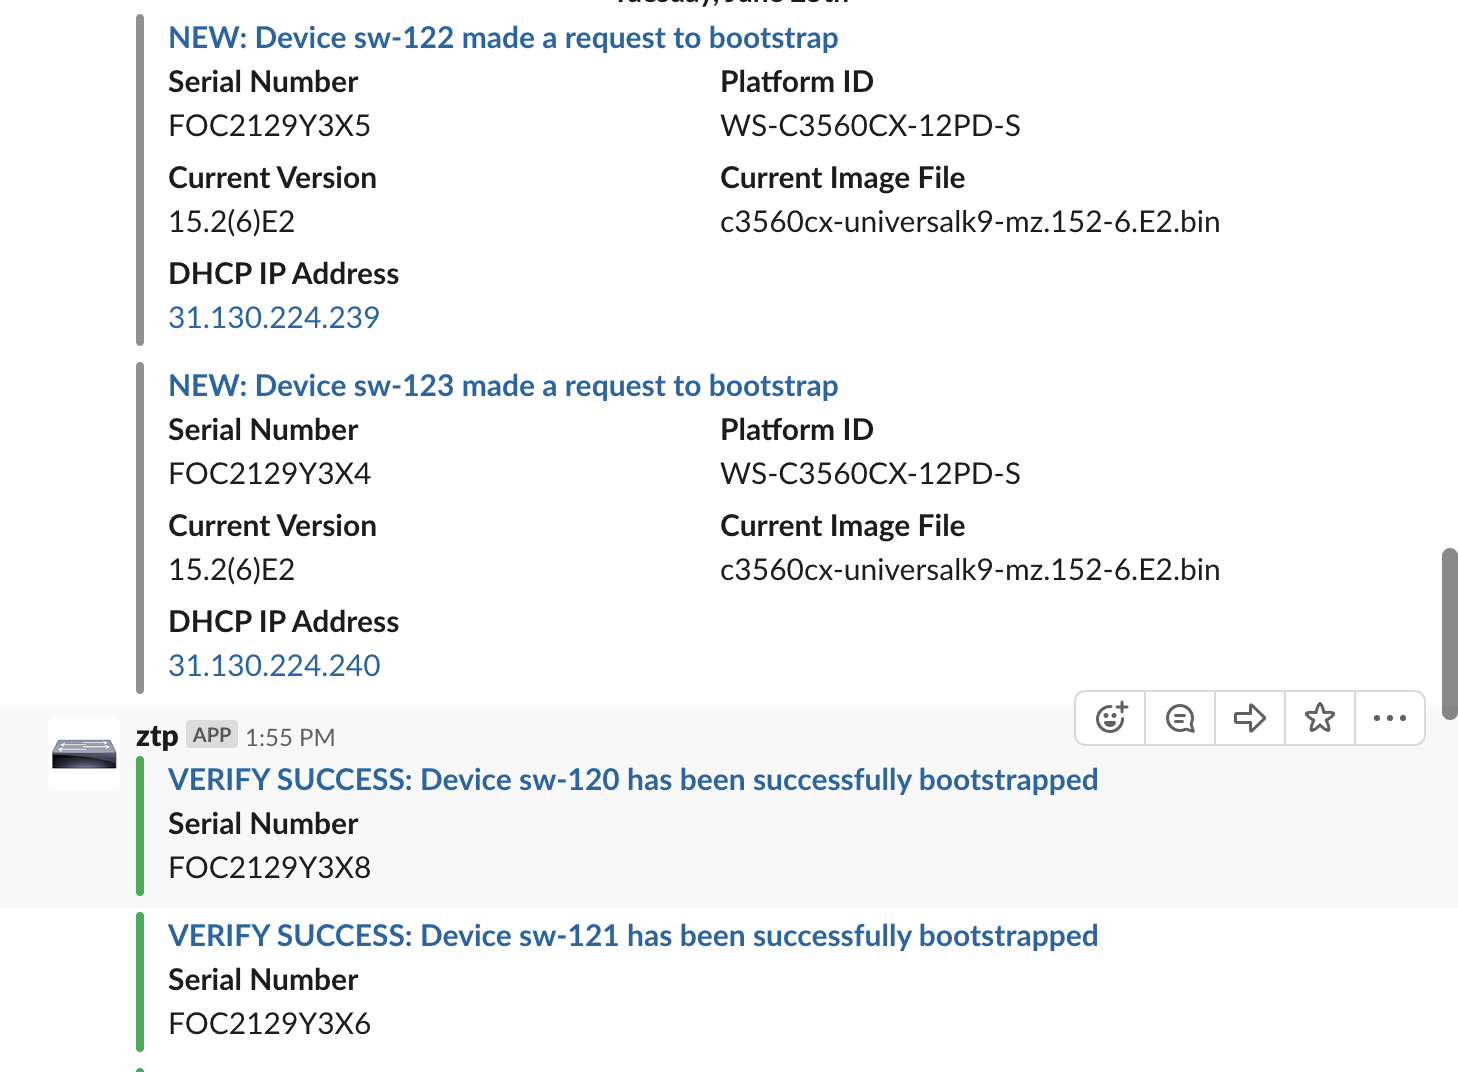The width and height of the screenshot is (1458, 1072).
Task: Open the ztp sender name
Action: coord(157,736)
